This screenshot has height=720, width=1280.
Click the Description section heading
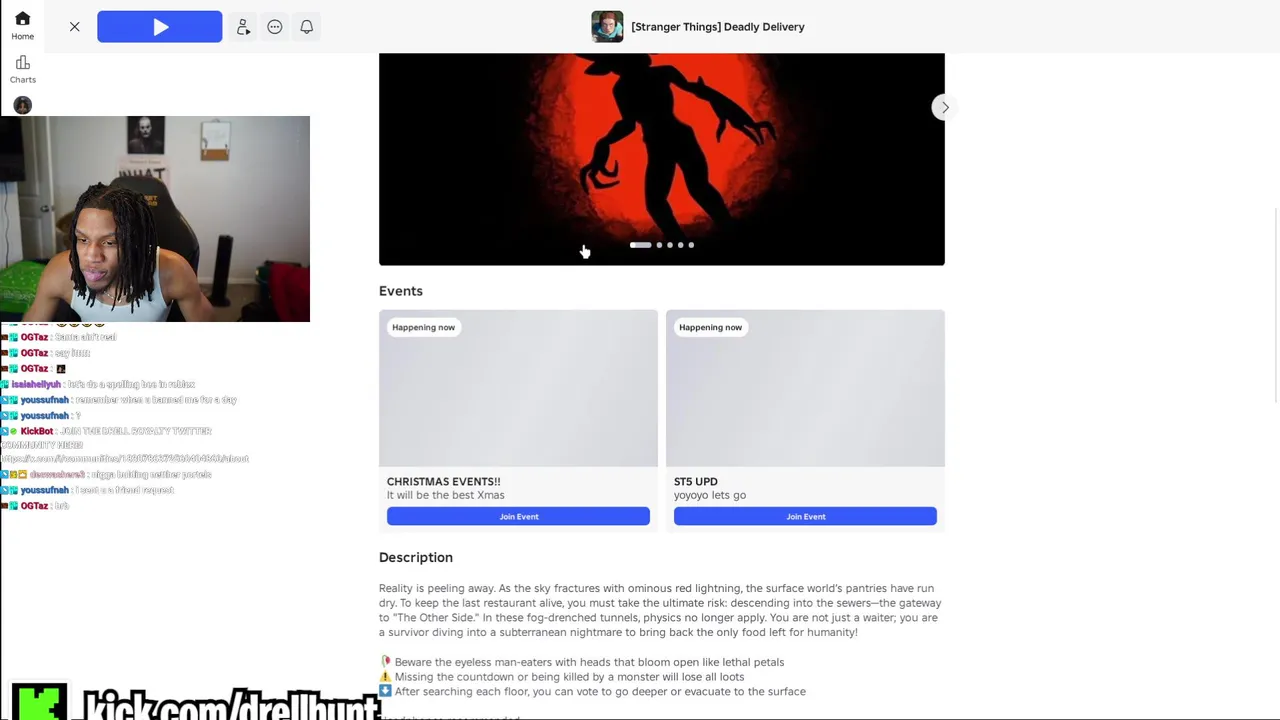coord(416,557)
